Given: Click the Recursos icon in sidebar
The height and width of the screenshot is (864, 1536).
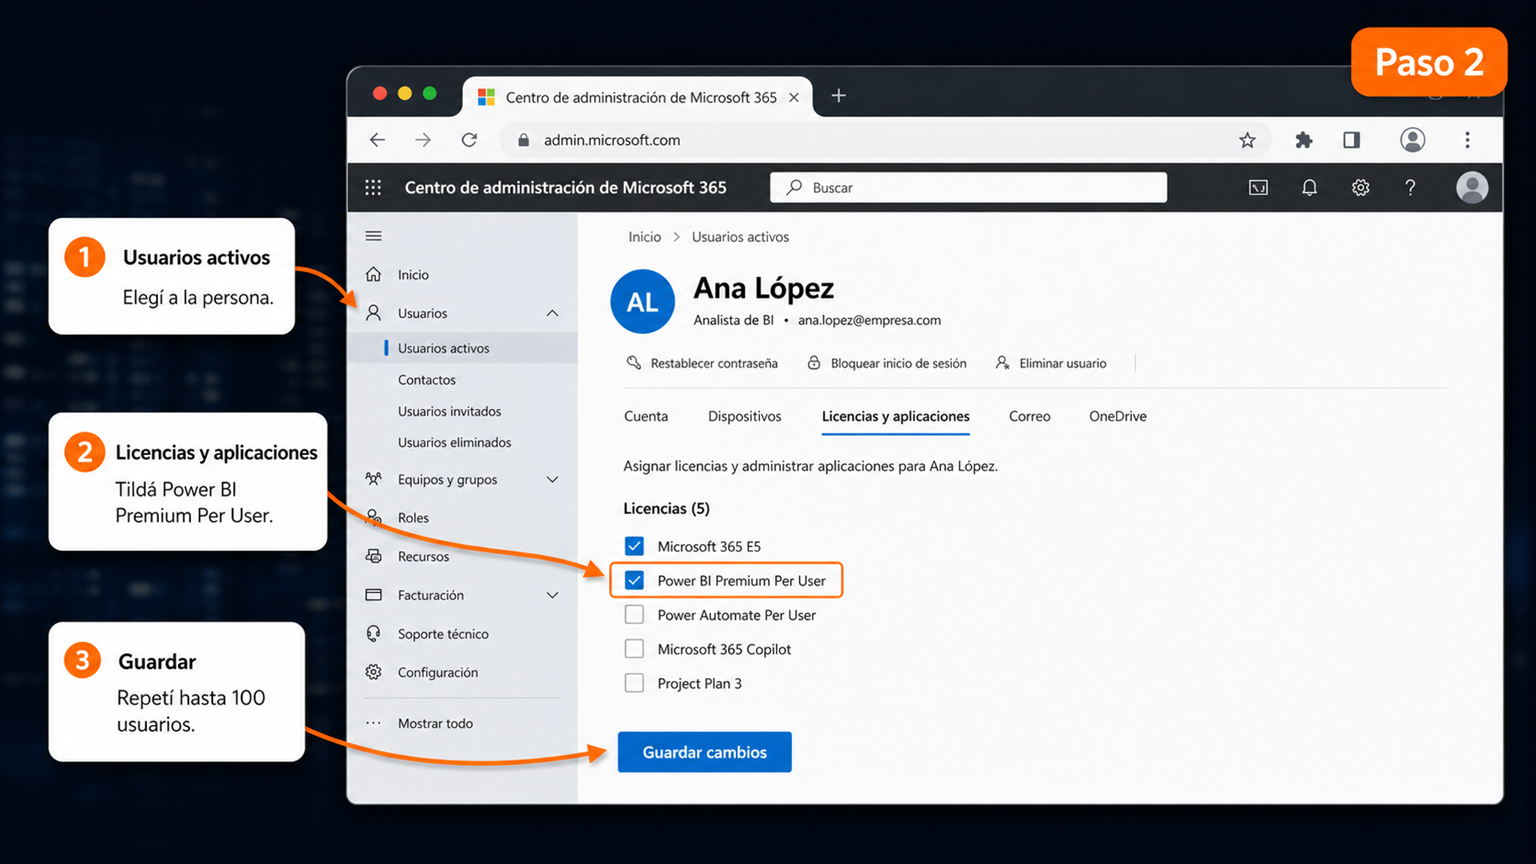Looking at the screenshot, I should [x=374, y=556].
